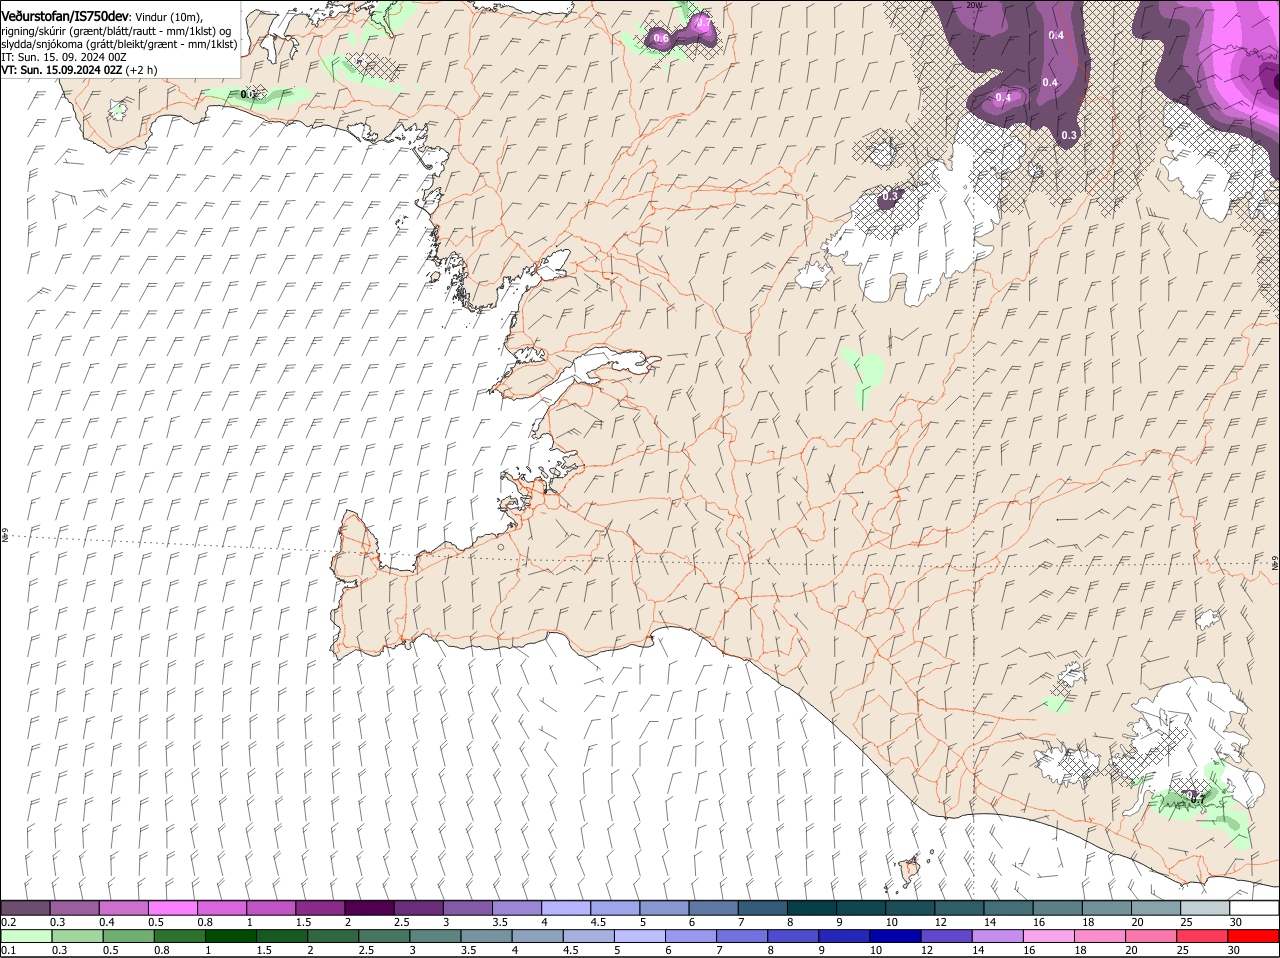Click upper legend swatch between 12 and 14
Viewport: 1280px width, 958px height.
958,908
